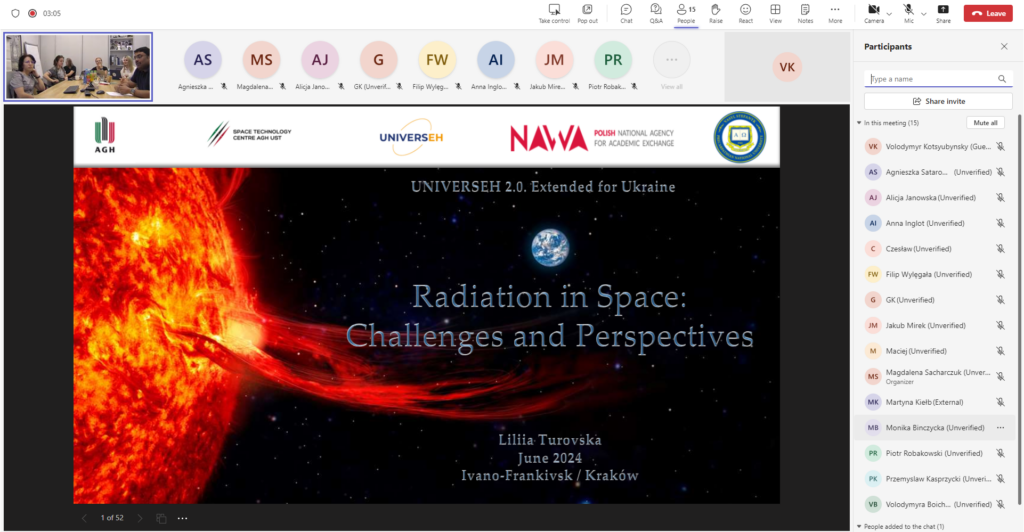1024x532 pixels.
Task: Open microphone options dropdown arrow
Action: click(924, 13)
